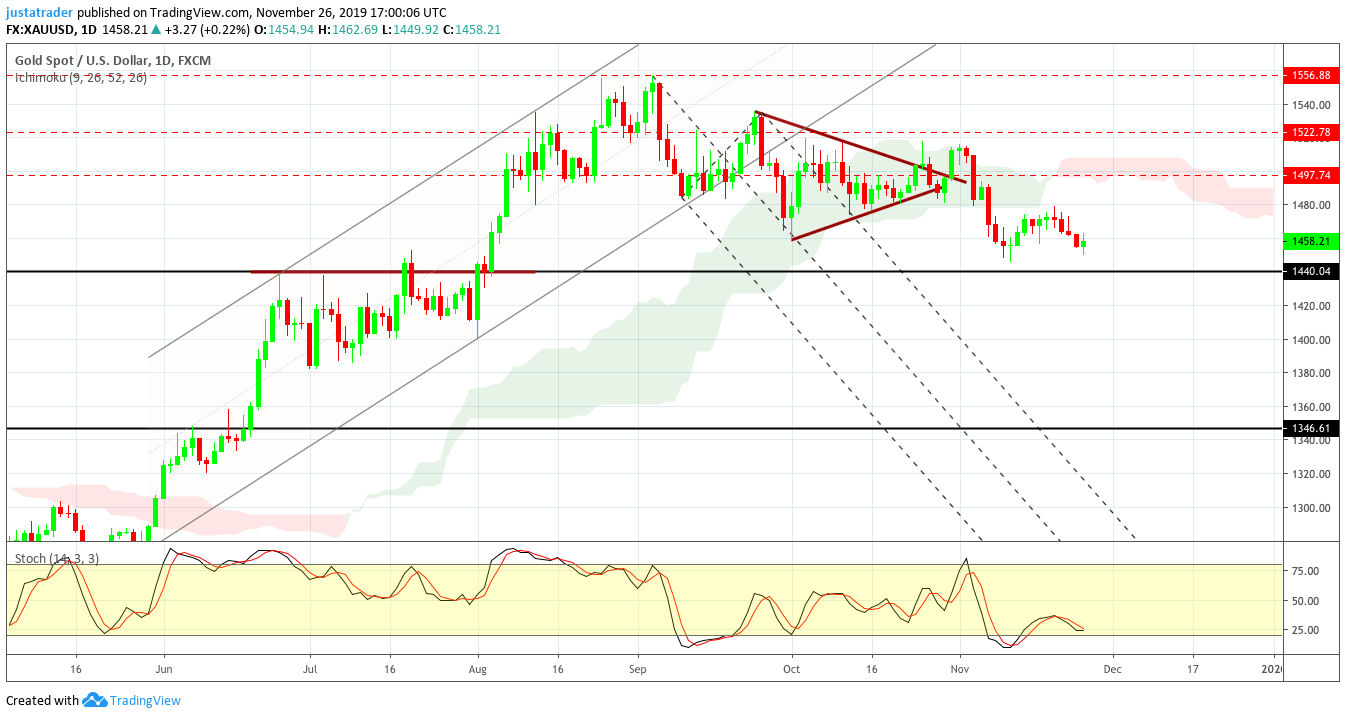The height and width of the screenshot is (718, 1346).
Task: Select the 1497.74 price tag
Action: [1310, 174]
